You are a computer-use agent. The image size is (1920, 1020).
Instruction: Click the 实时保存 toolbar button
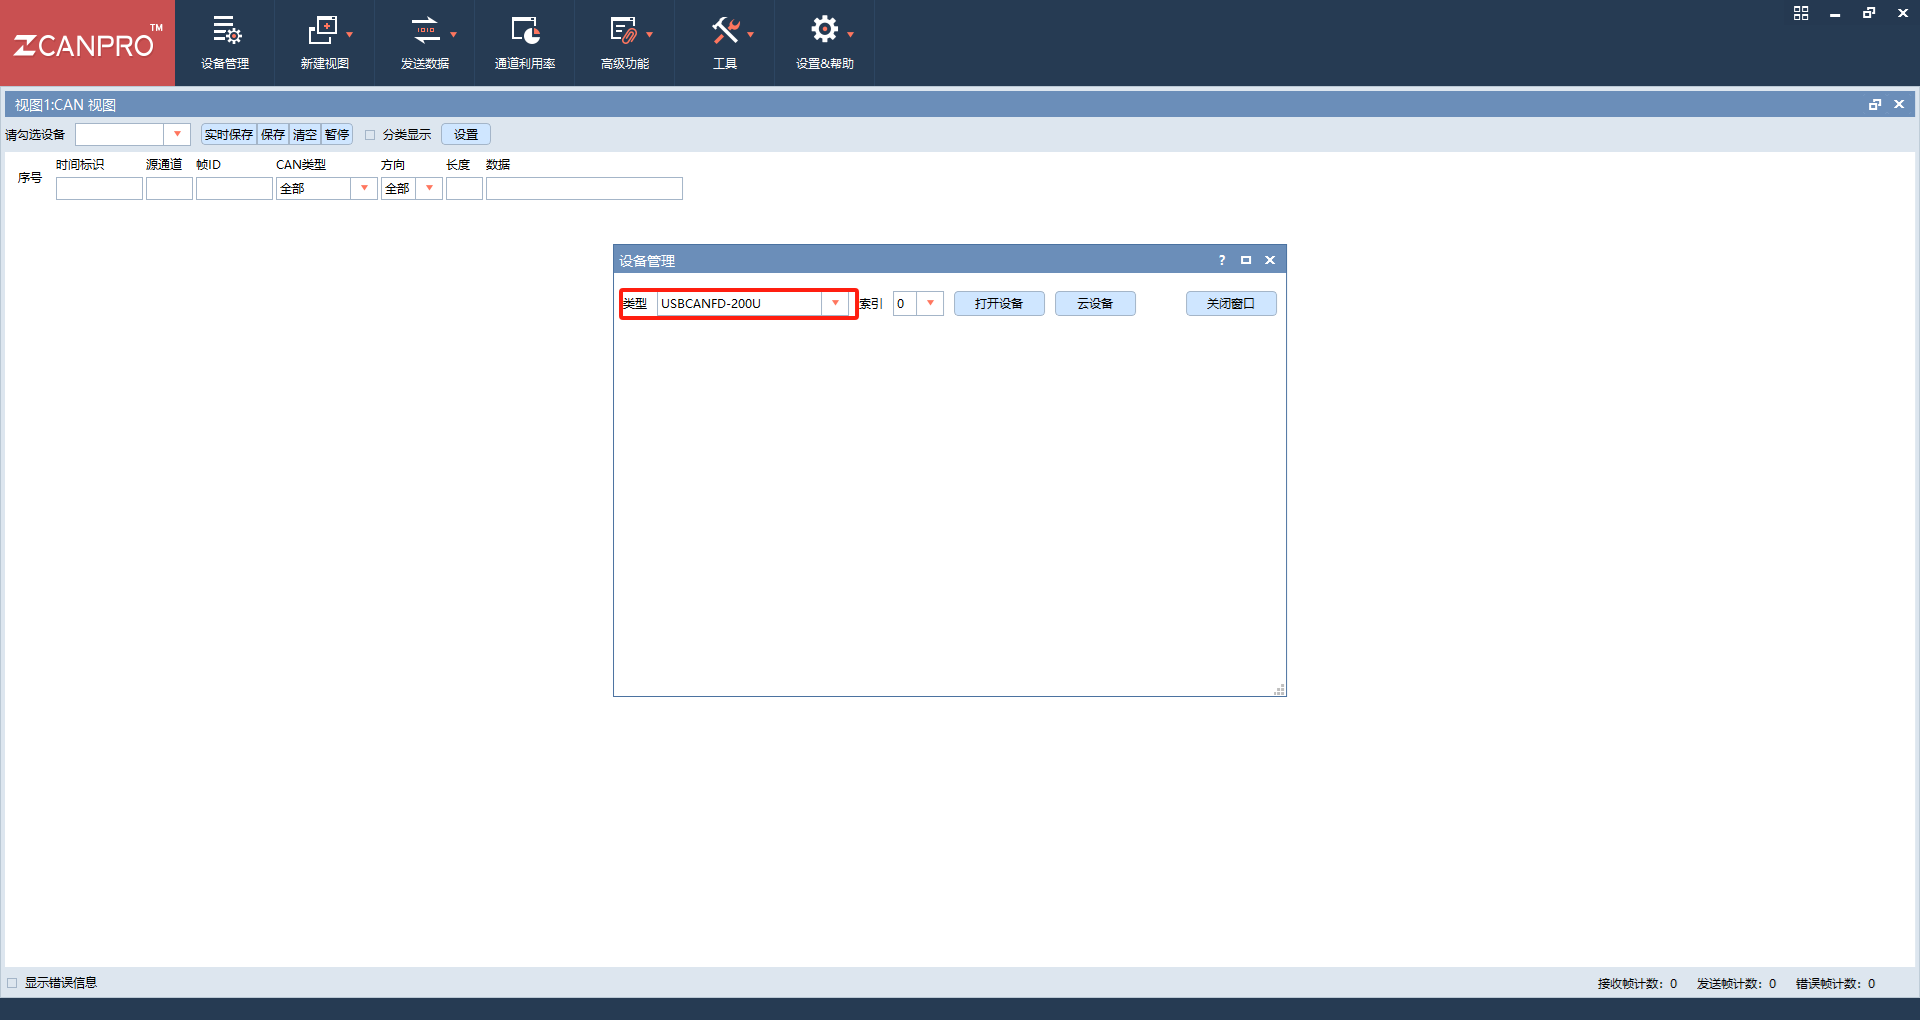click(229, 135)
